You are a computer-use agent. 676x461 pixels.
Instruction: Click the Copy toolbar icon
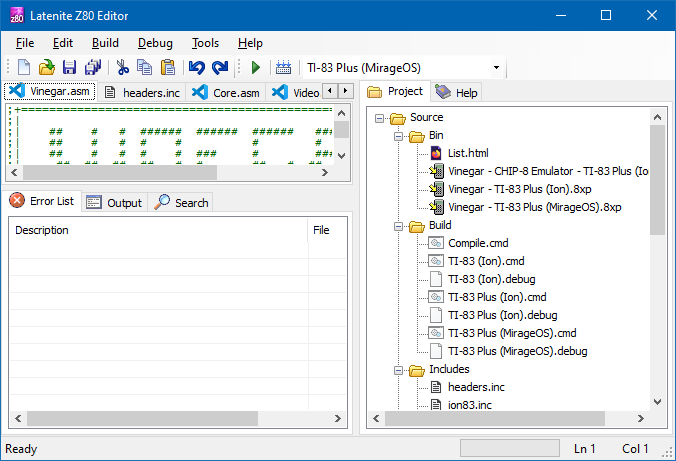144,68
